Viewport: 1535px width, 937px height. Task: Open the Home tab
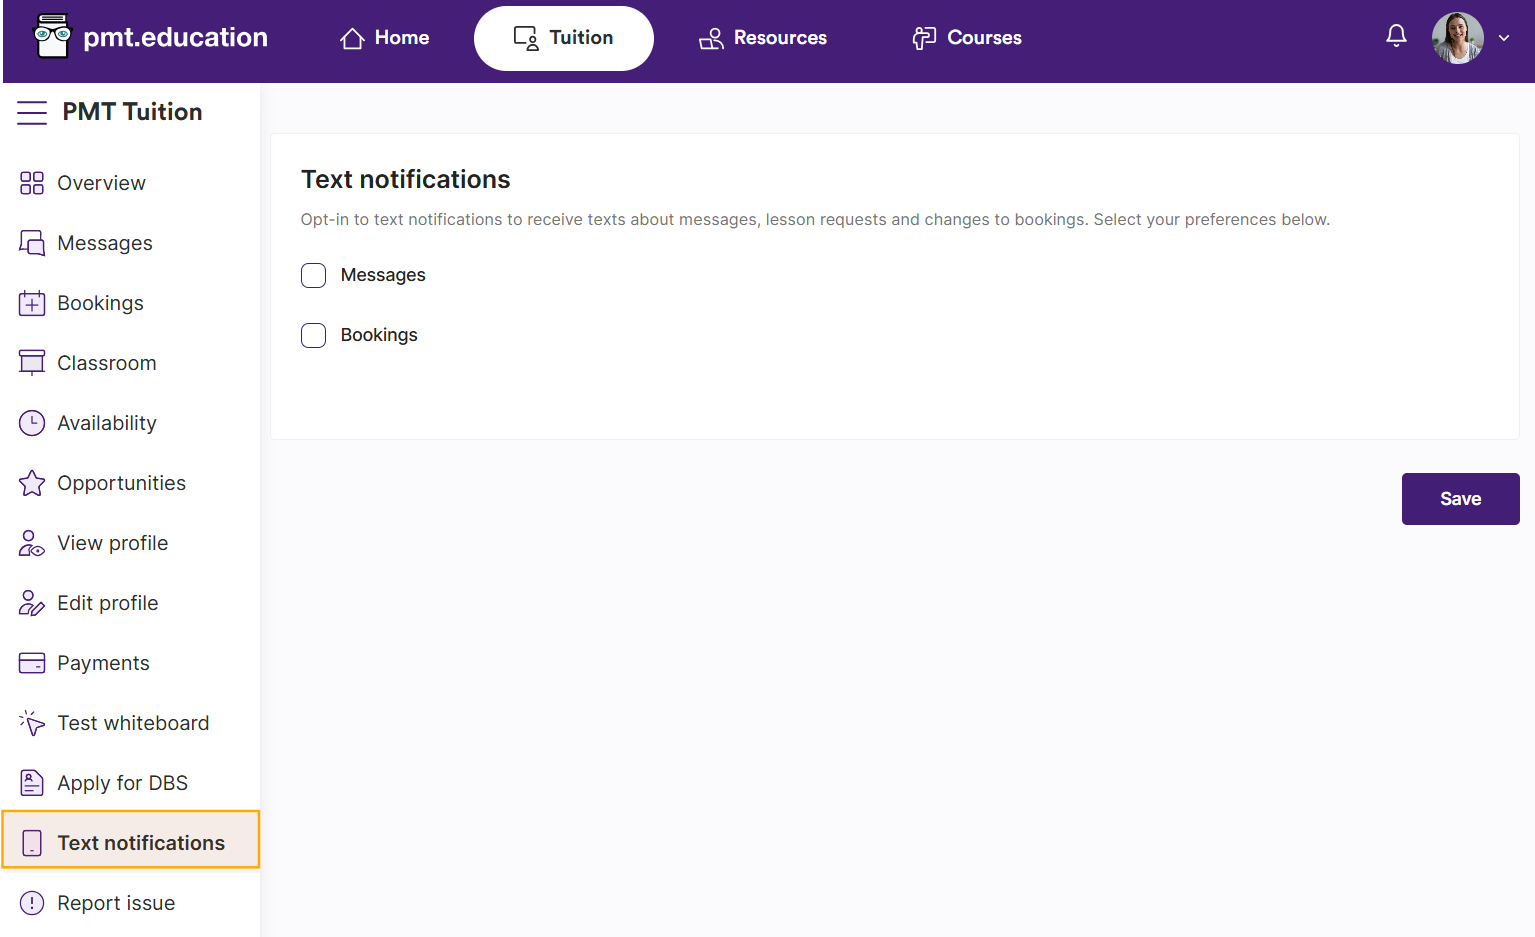(x=385, y=38)
